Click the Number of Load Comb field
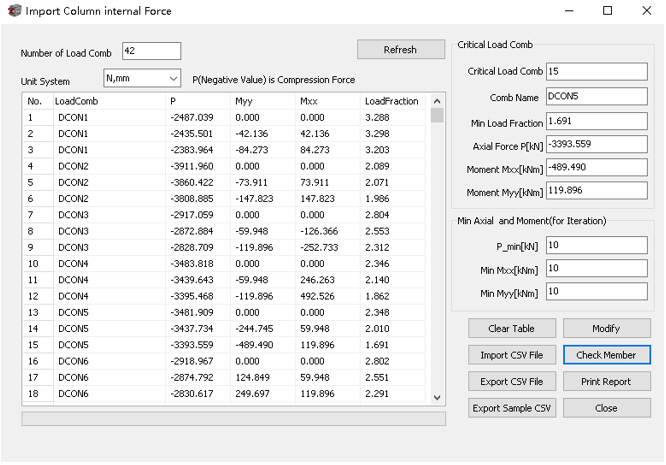 [x=151, y=51]
